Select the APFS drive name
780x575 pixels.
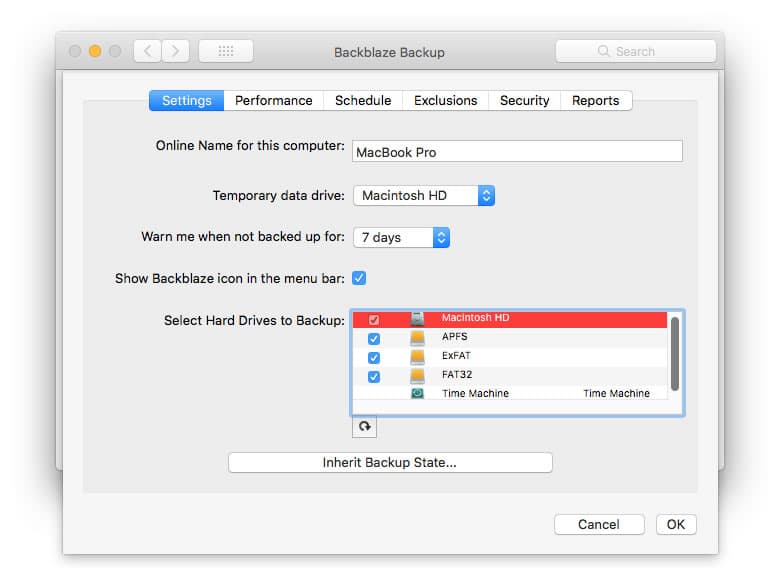455,337
